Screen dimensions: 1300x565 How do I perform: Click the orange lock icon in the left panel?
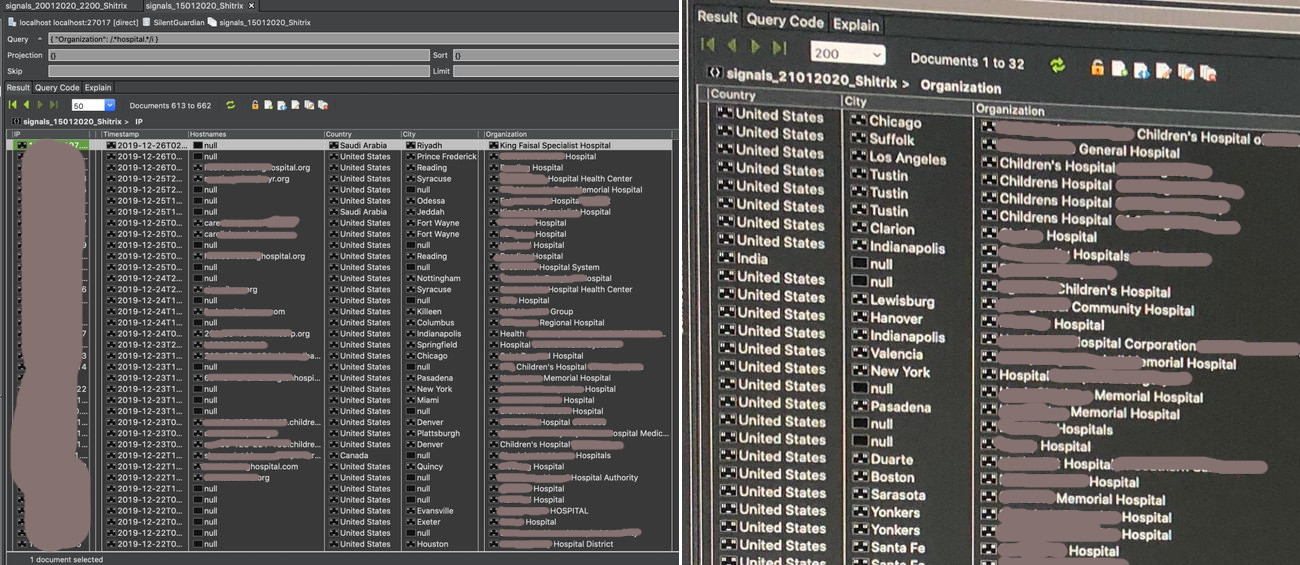point(256,105)
